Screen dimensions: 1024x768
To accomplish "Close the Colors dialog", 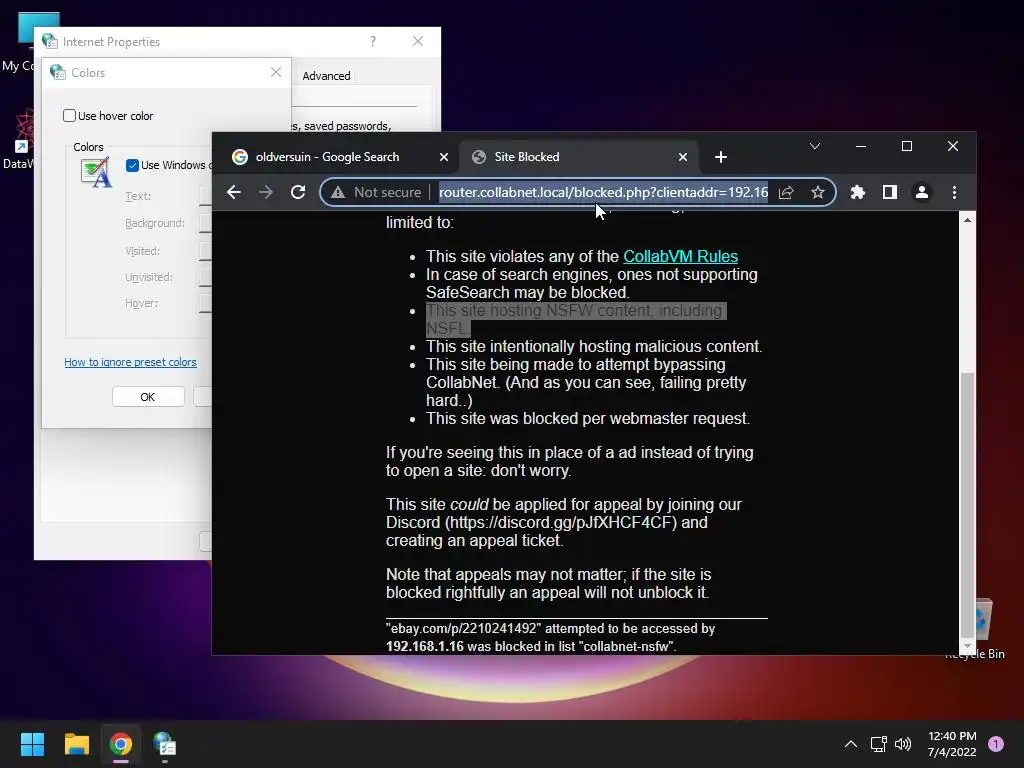I will pos(276,72).
